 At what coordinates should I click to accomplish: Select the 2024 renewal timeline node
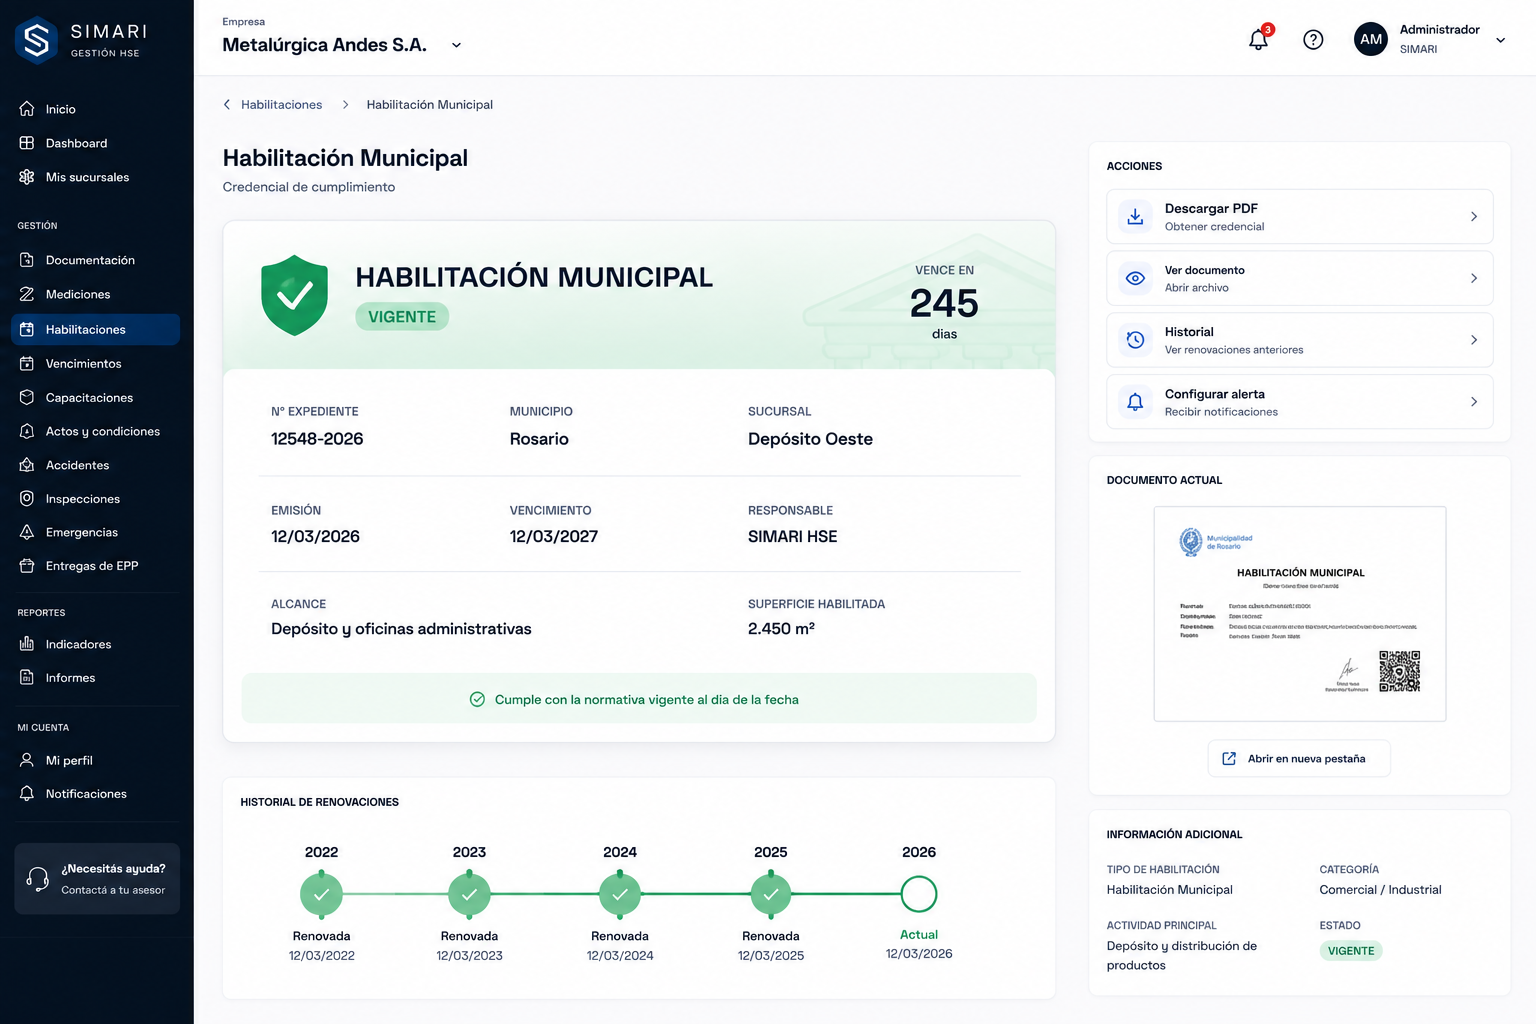[x=620, y=894]
